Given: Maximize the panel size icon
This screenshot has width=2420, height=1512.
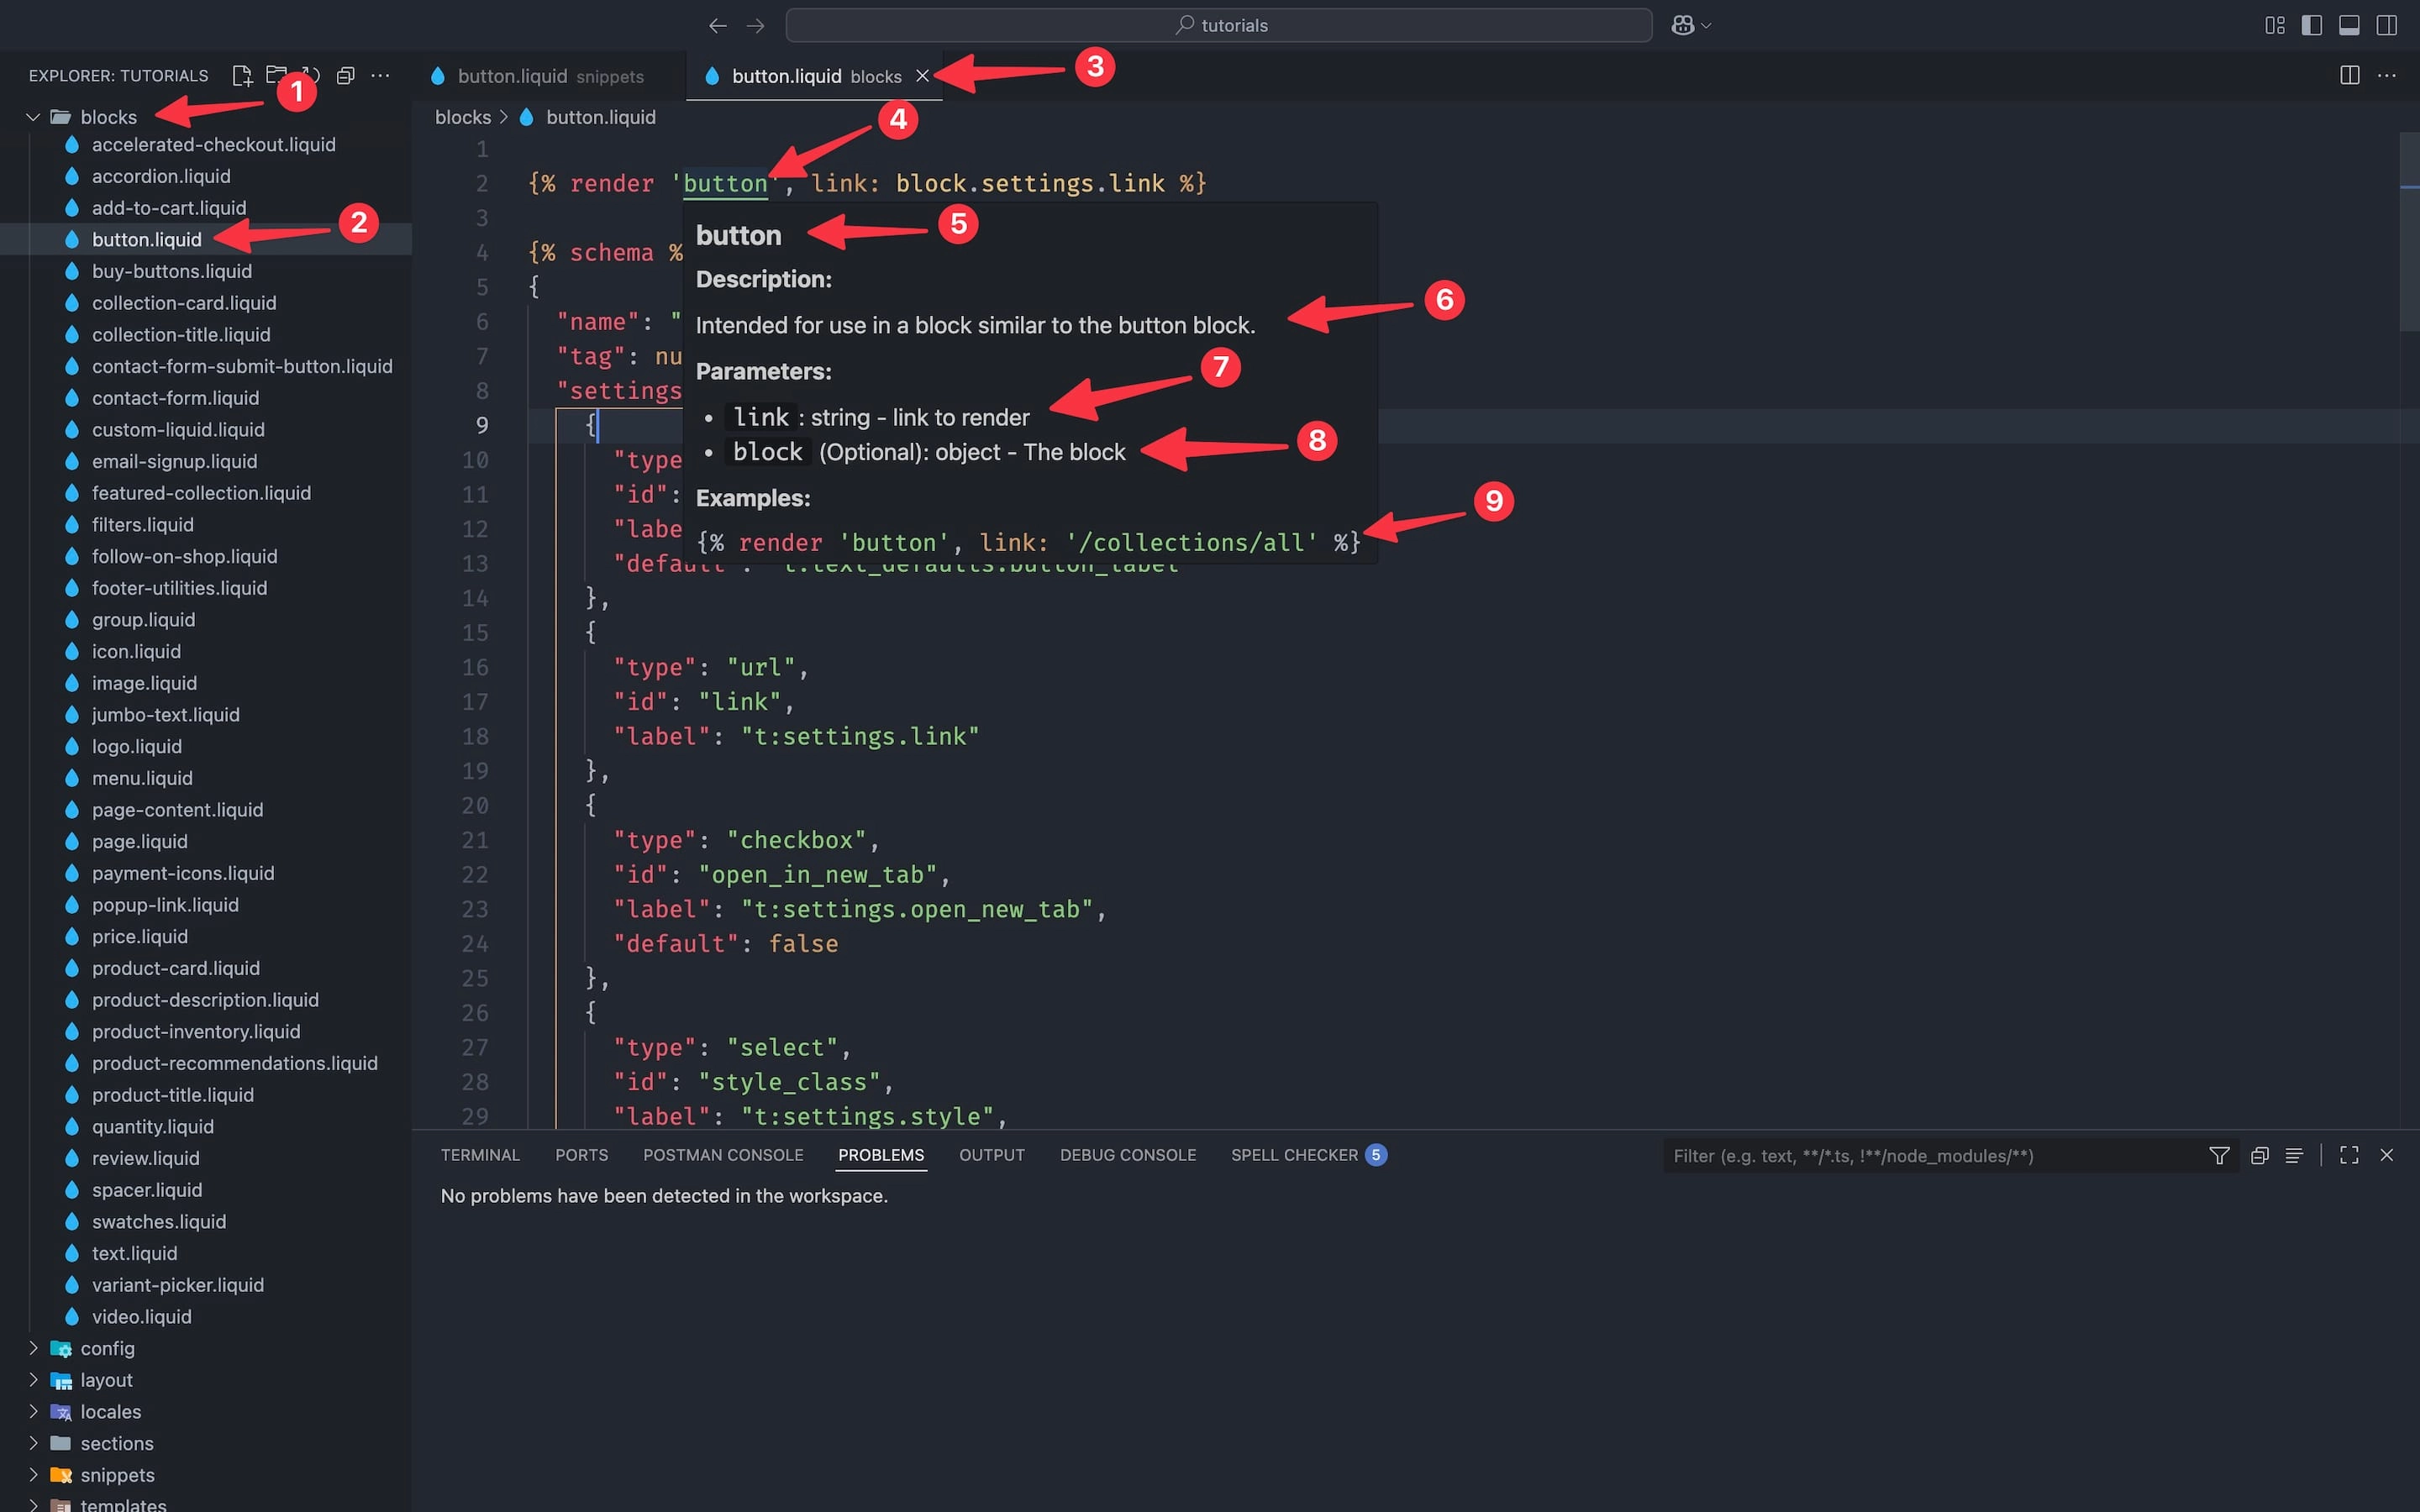Looking at the screenshot, I should (x=2349, y=1156).
